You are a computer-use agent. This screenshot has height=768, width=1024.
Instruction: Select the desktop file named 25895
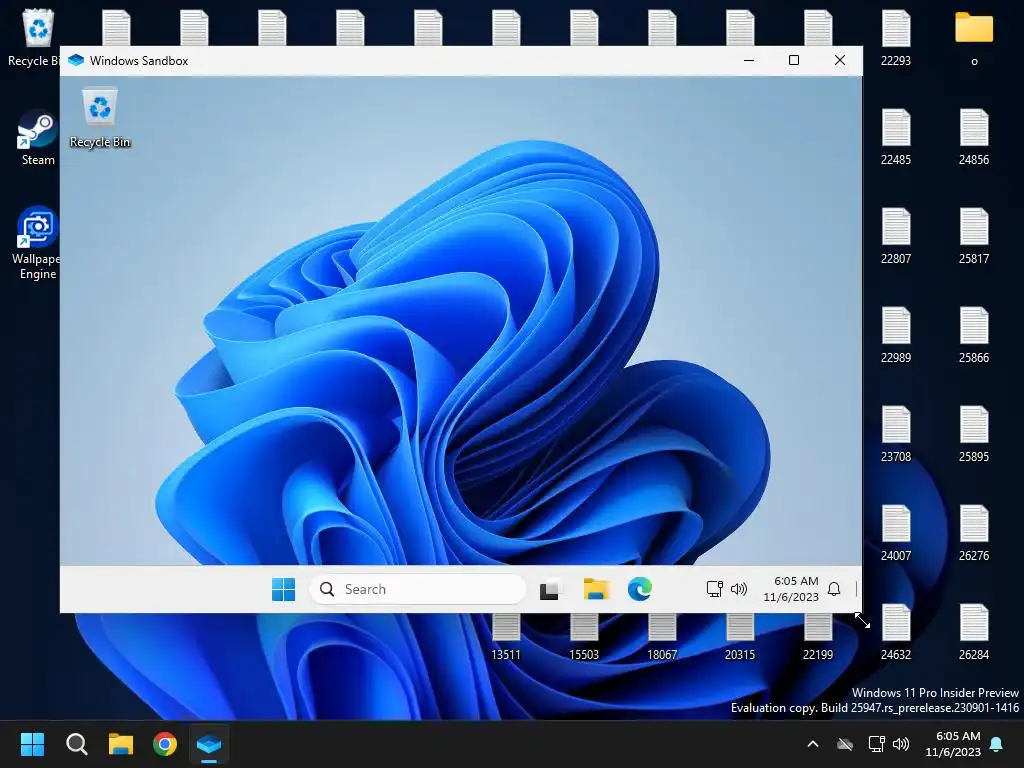pos(974,434)
